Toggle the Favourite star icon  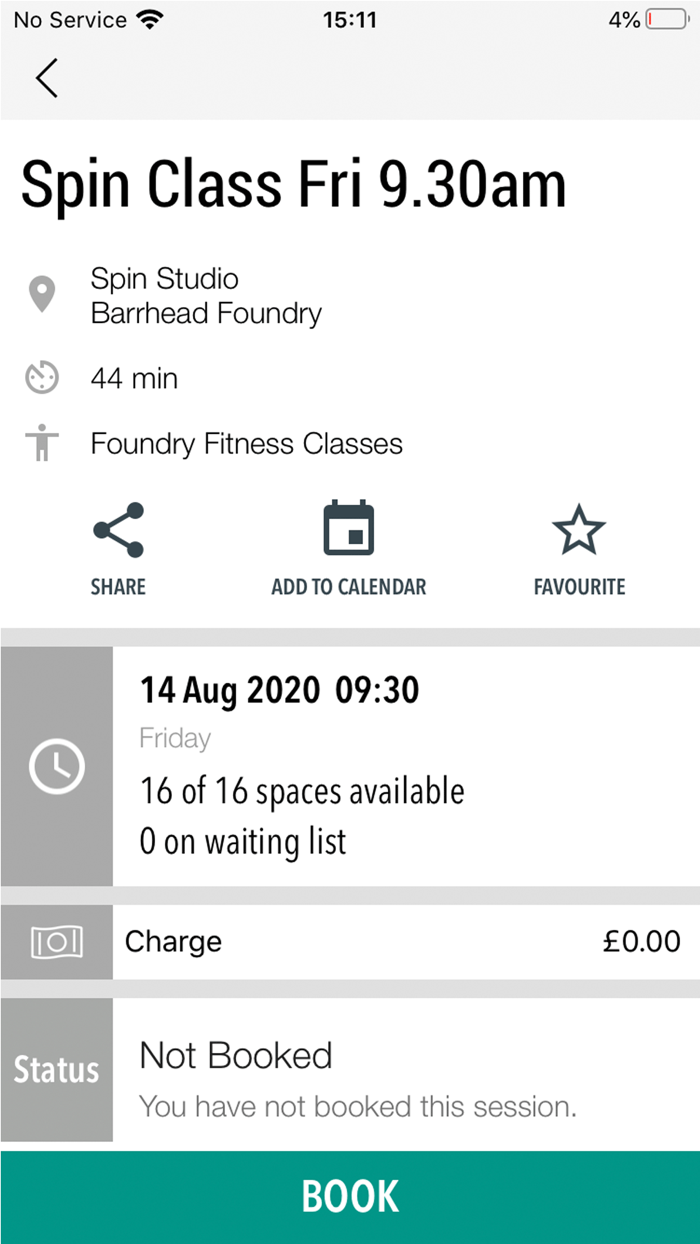(579, 530)
